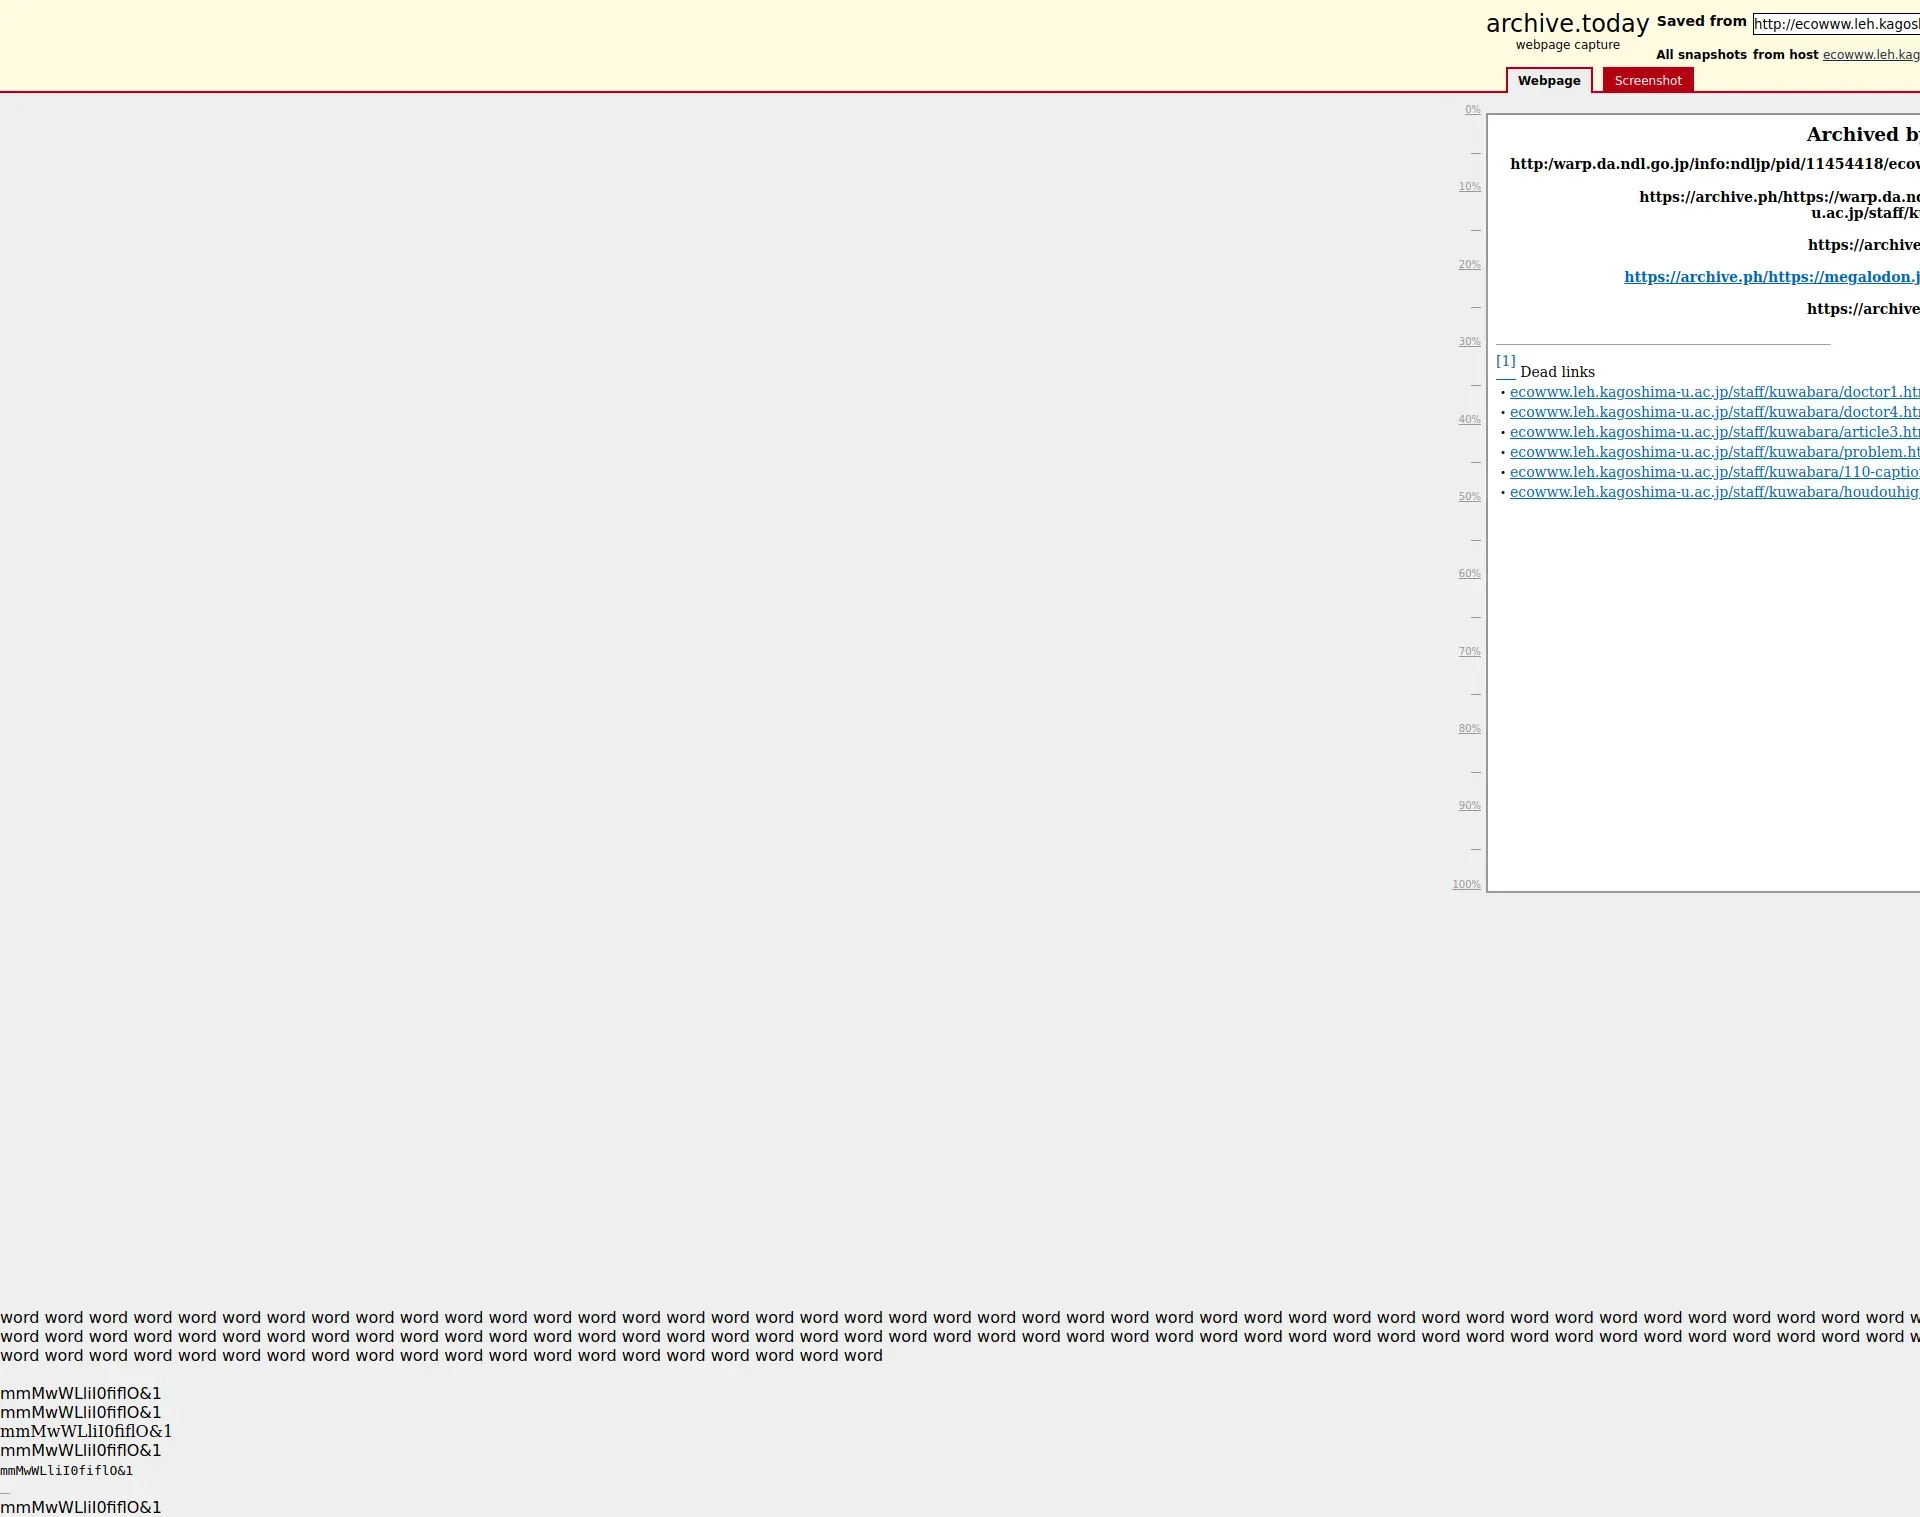Jump to 100% page marker
1920x1517 pixels.
pos(1466,885)
